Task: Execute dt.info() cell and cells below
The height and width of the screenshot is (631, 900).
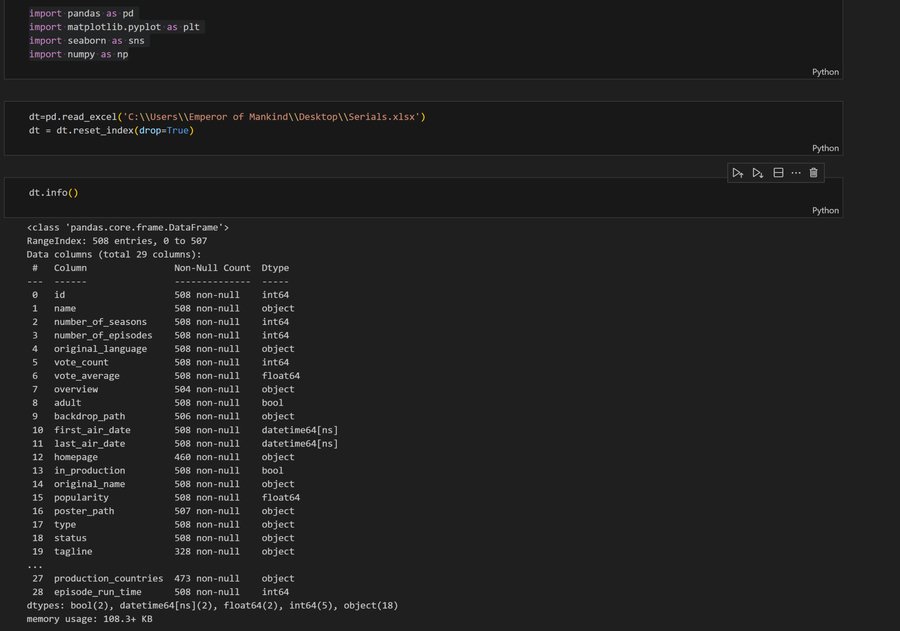Action: [x=758, y=173]
